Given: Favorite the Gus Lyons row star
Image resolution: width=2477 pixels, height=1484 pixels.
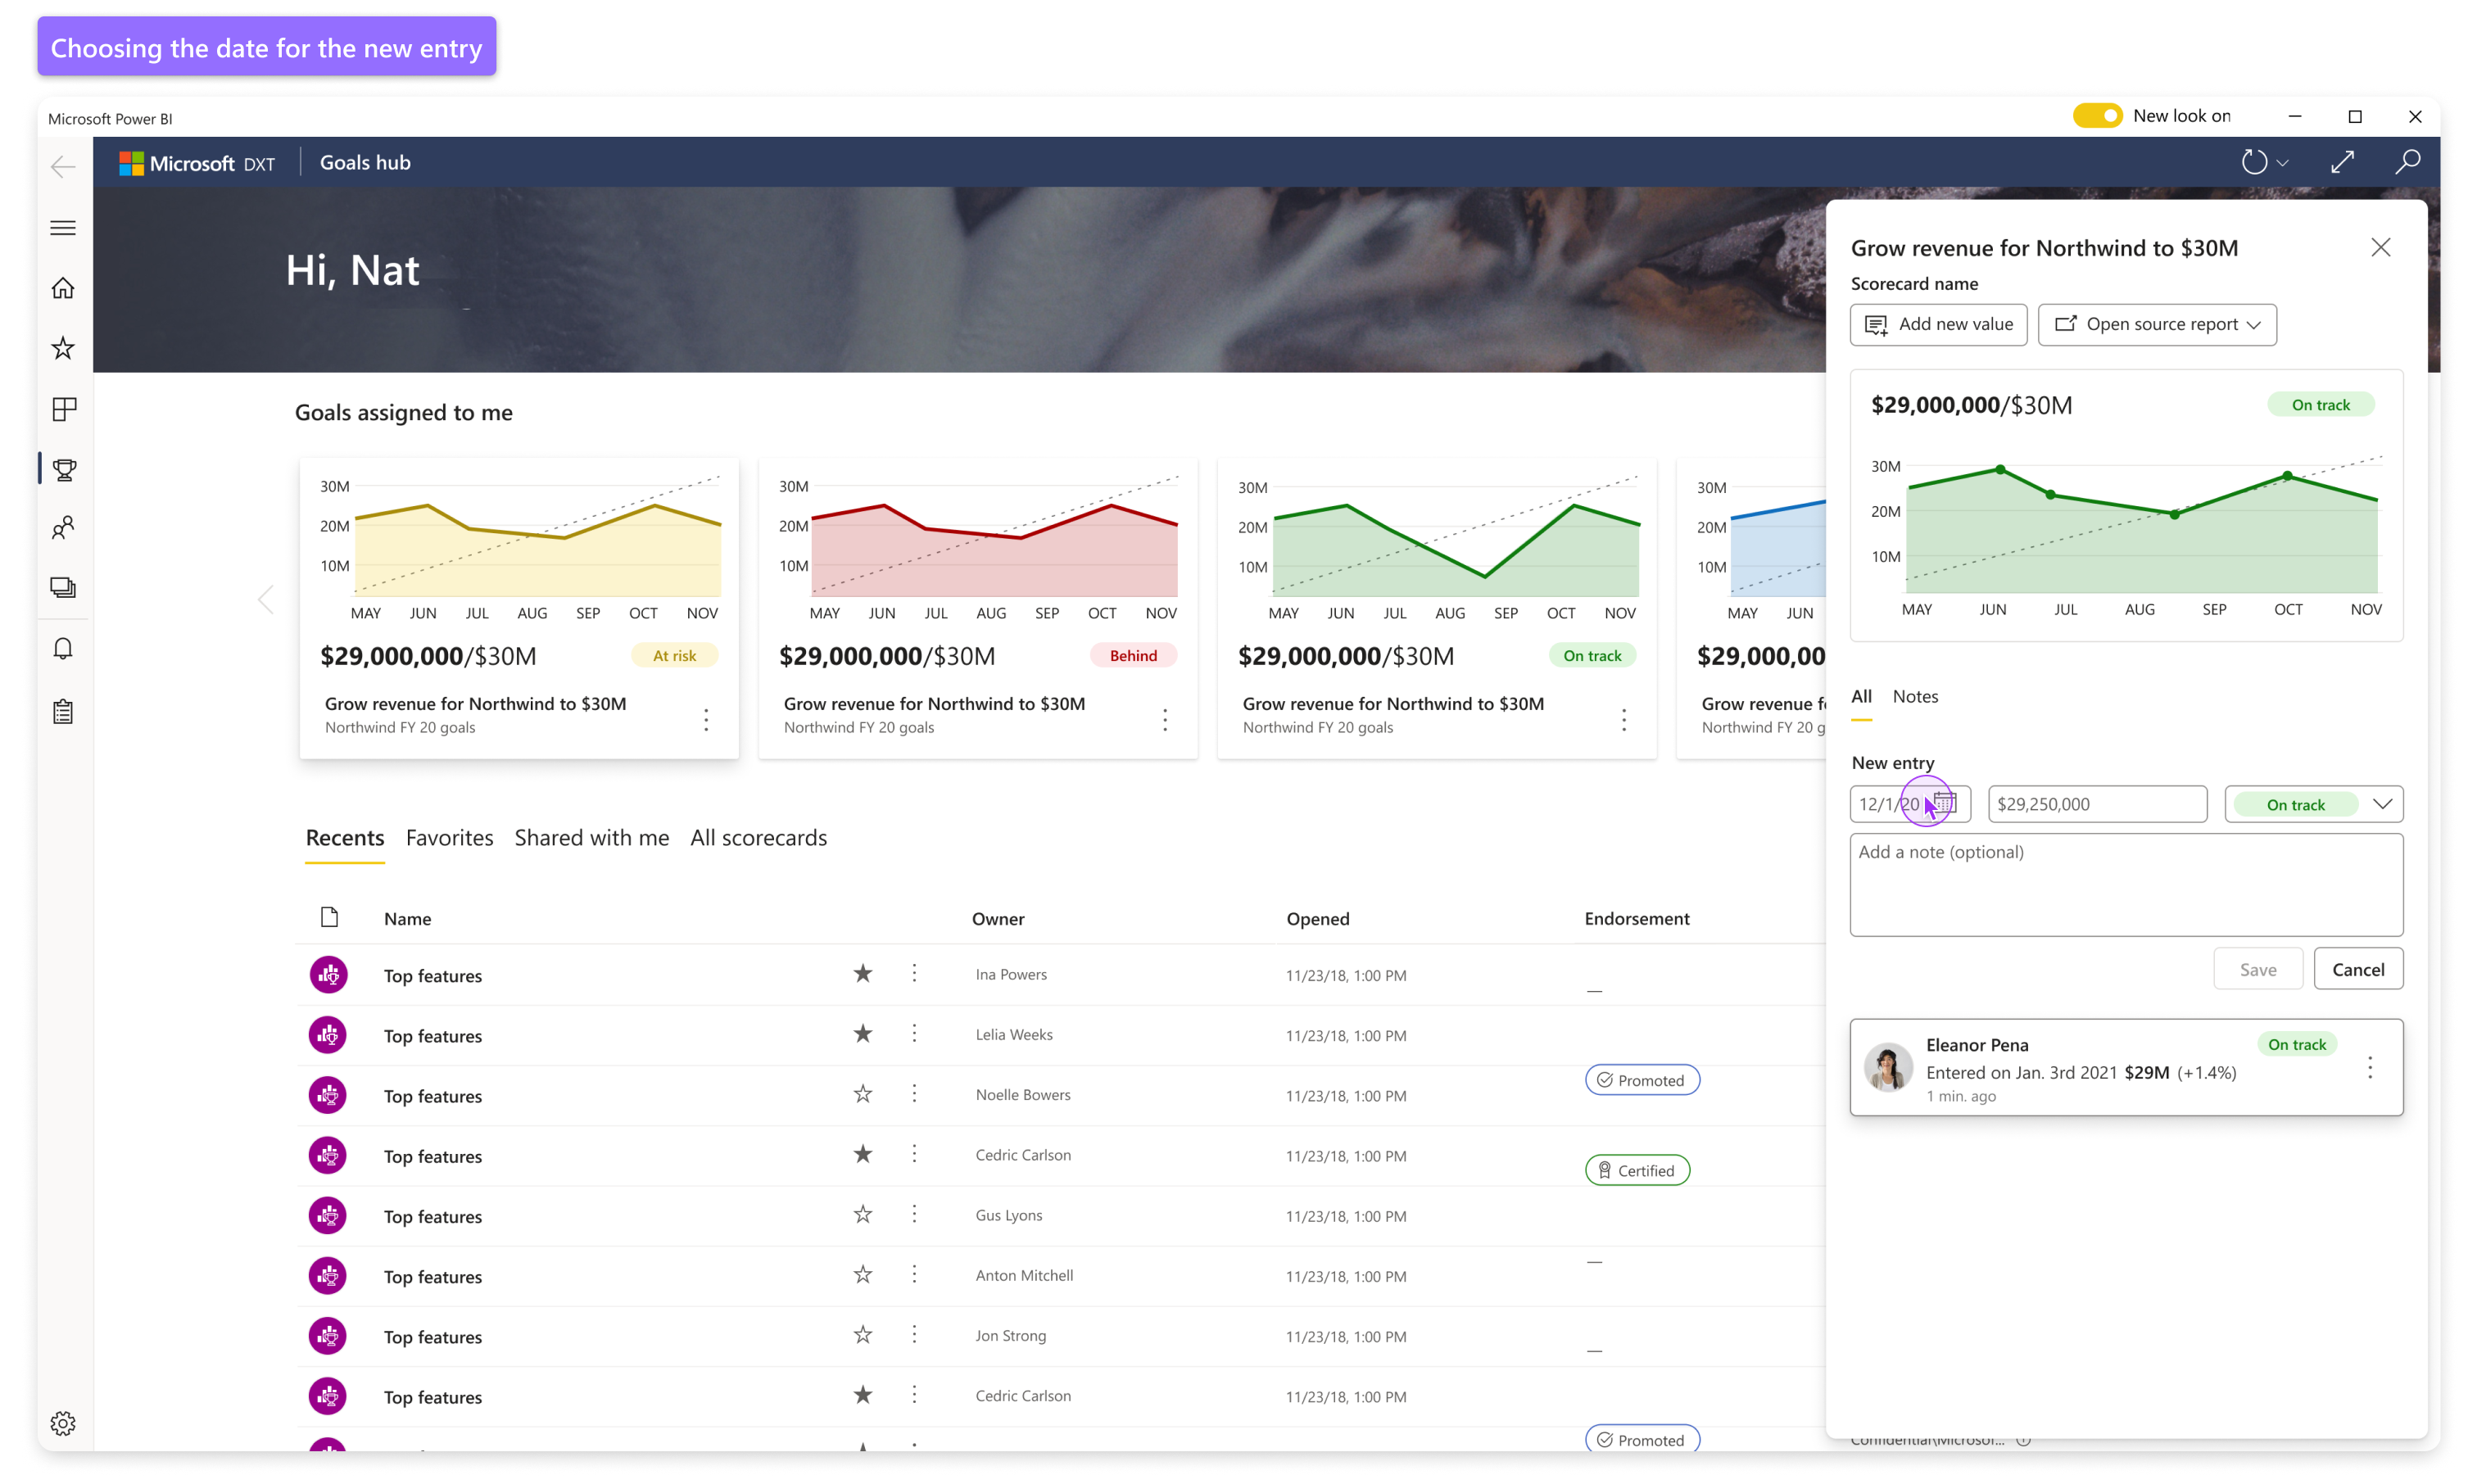Looking at the screenshot, I should (863, 1214).
